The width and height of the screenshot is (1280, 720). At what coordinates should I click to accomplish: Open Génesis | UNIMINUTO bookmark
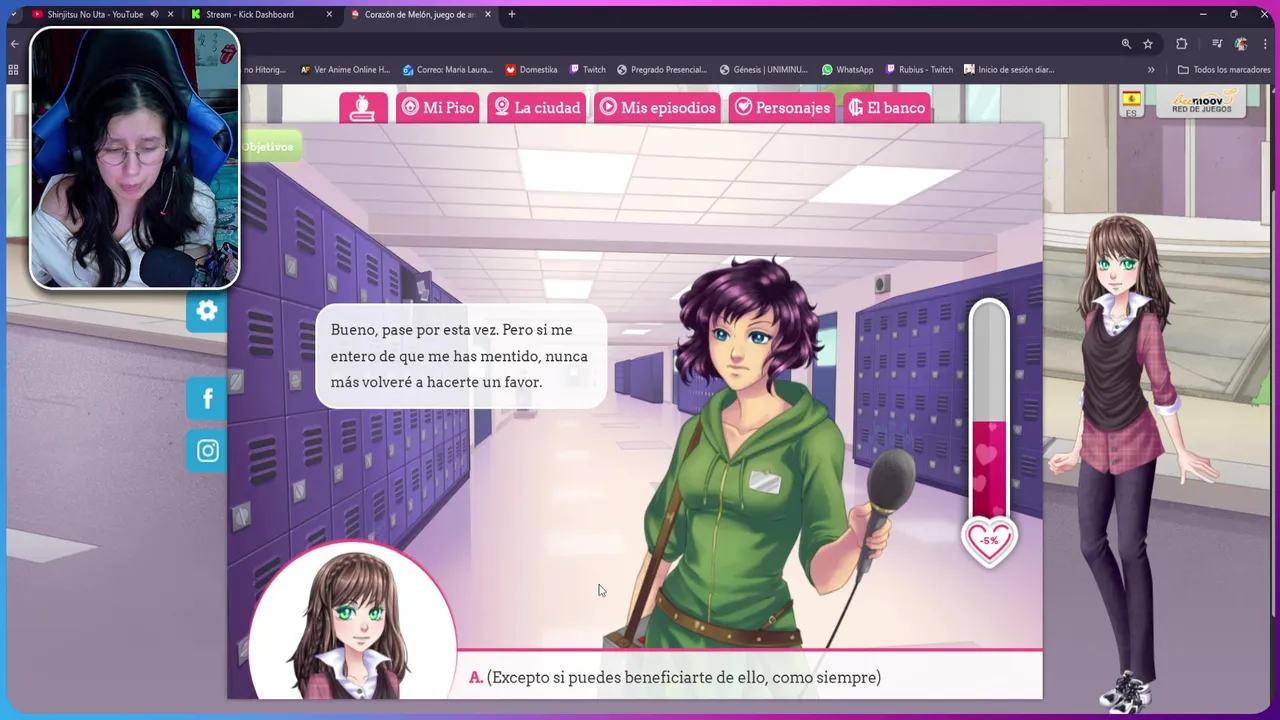coord(763,70)
